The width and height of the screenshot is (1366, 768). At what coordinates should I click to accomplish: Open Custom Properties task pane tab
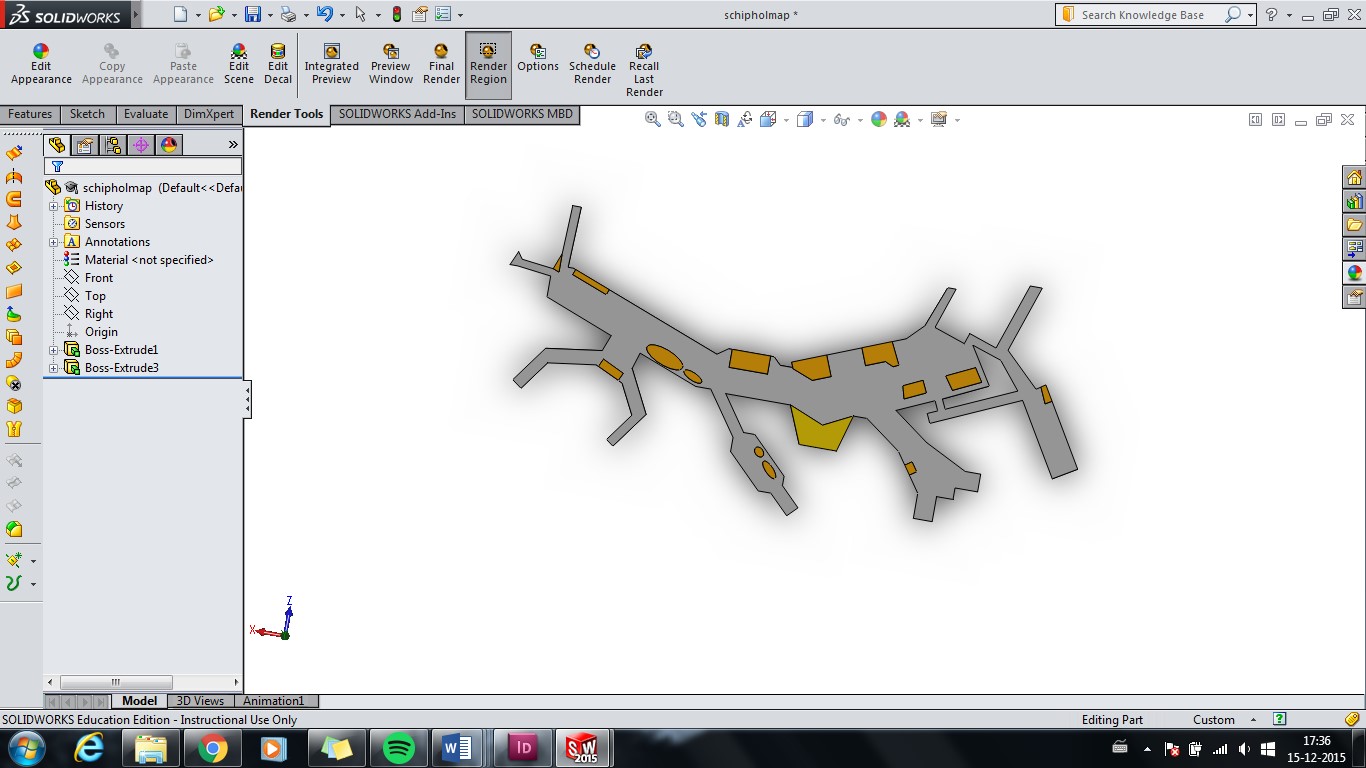1354,297
